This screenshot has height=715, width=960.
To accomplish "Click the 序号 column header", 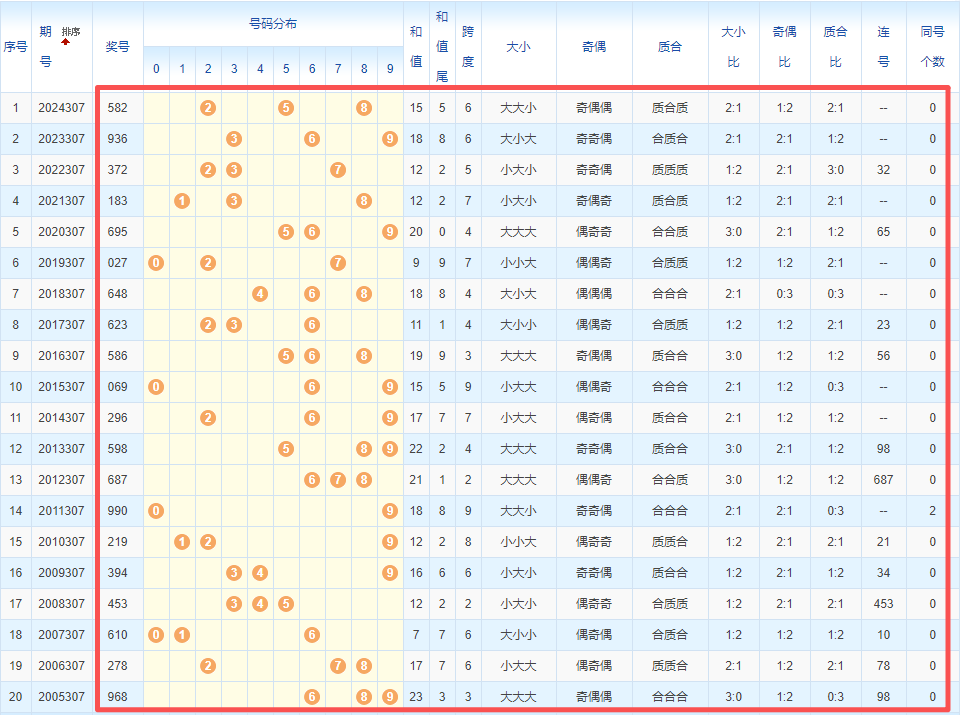I will (15, 47).
